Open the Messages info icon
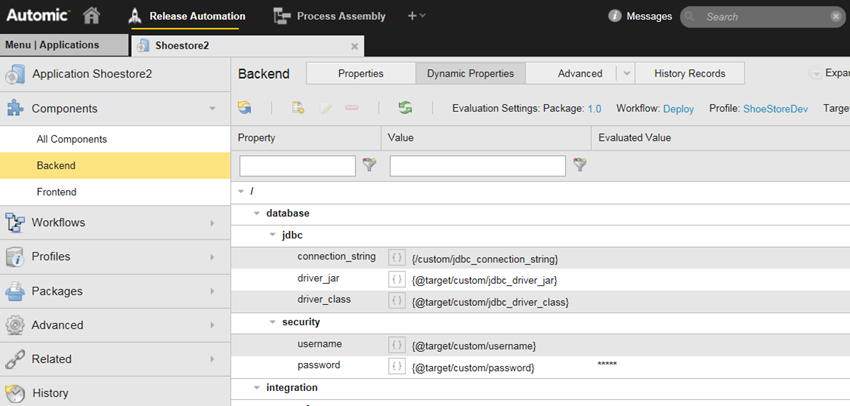 (x=614, y=16)
